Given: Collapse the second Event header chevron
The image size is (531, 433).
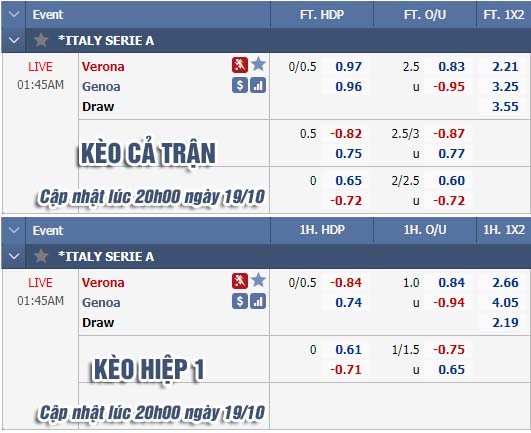Looking at the screenshot, I should 14,231.
